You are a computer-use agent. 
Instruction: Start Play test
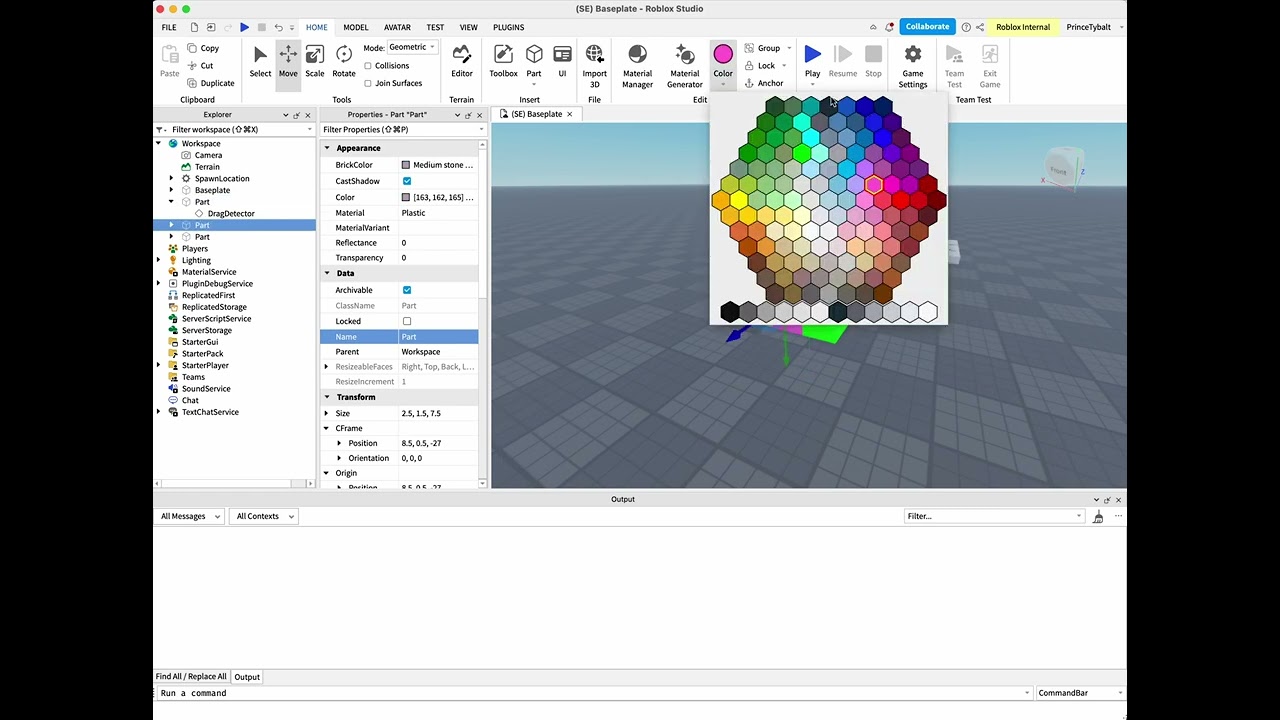(x=812, y=62)
